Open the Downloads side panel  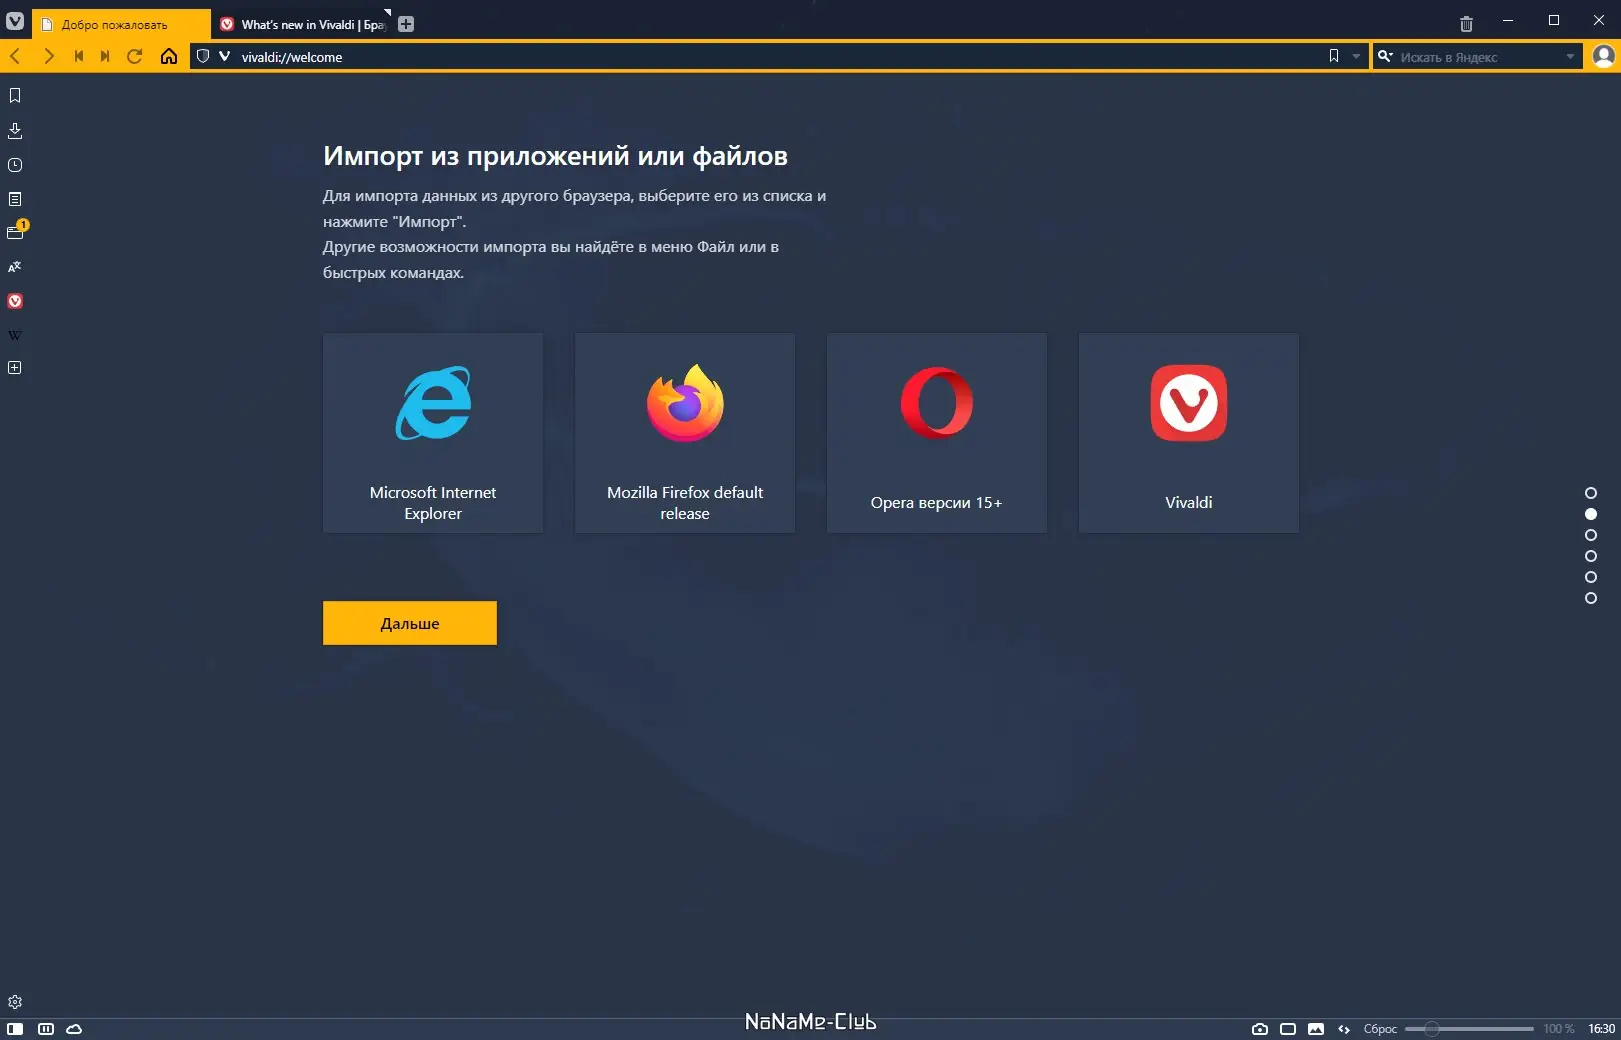(x=15, y=131)
